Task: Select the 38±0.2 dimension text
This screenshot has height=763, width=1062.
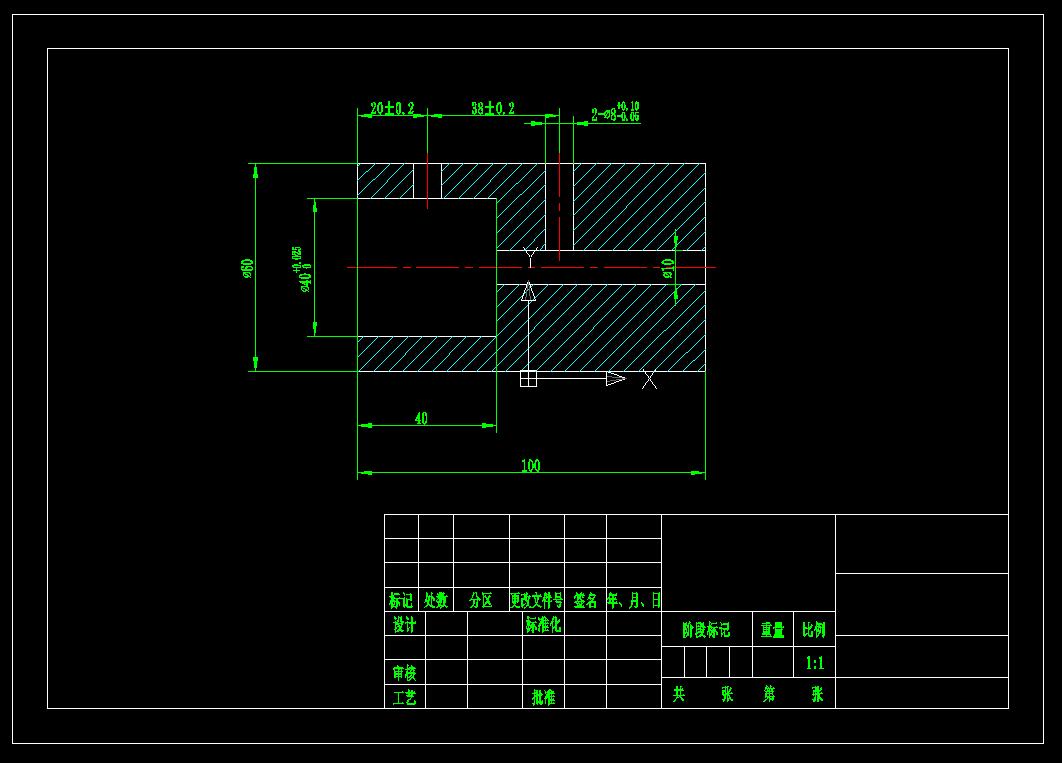Action: [x=493, y=108]
